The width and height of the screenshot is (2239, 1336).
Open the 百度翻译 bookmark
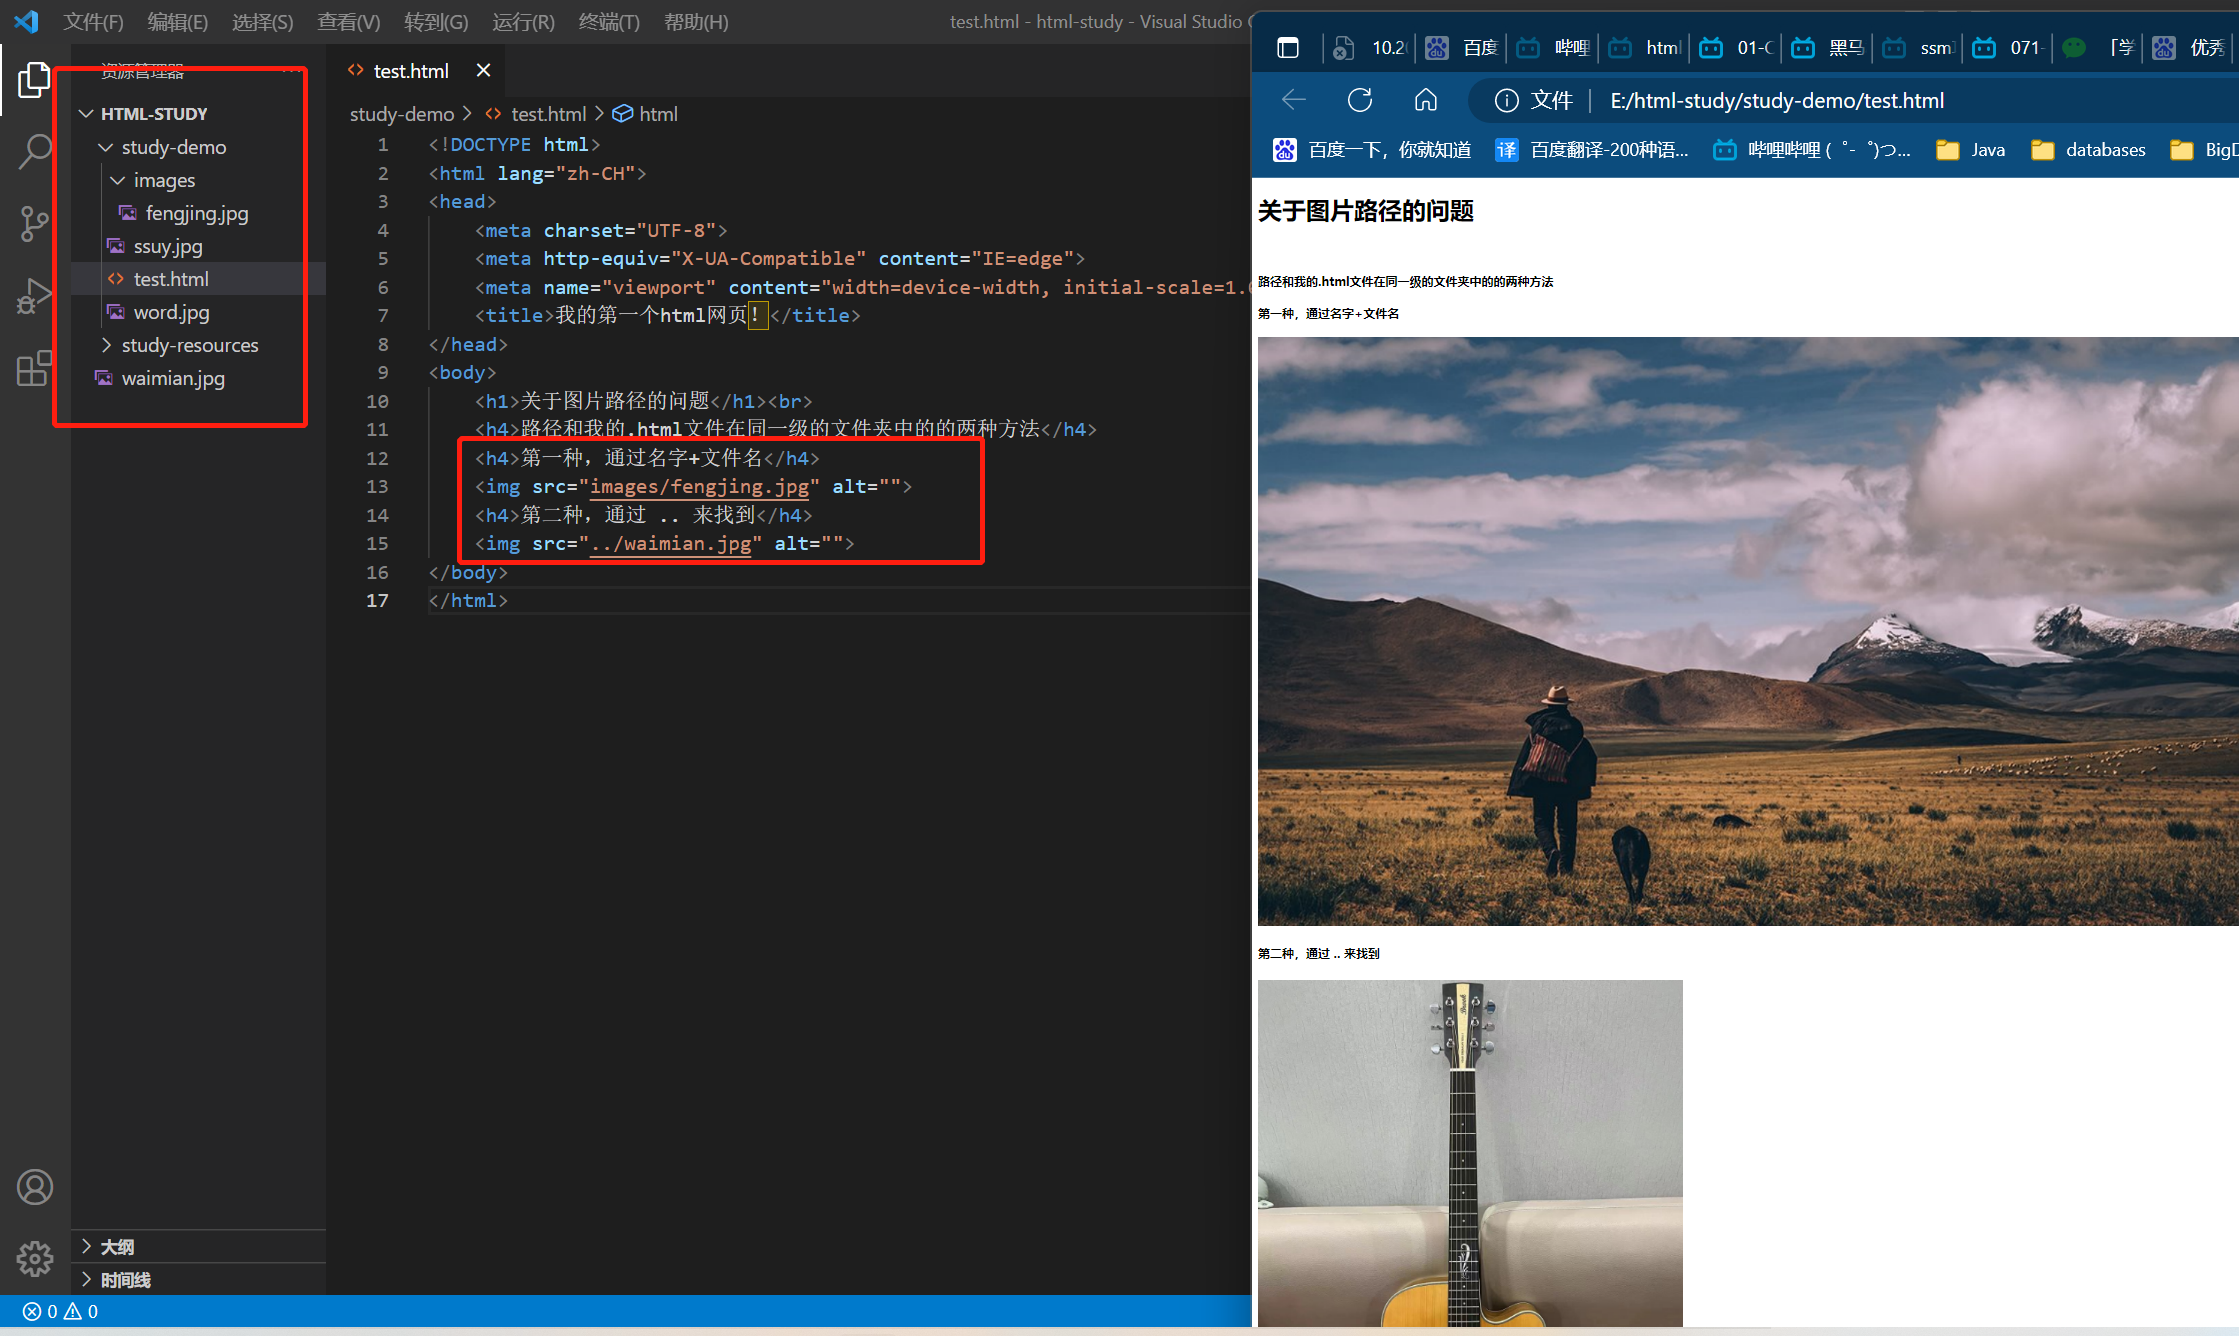(1591, 150)
